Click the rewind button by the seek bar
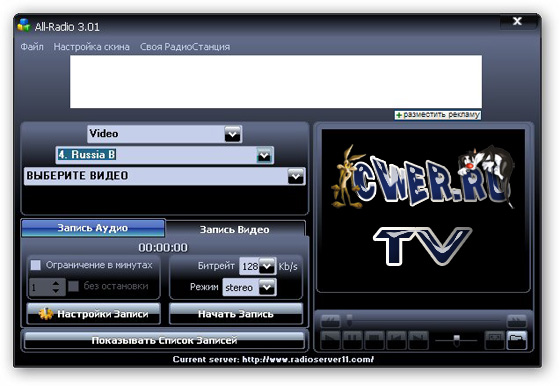 tap(330, 321)
